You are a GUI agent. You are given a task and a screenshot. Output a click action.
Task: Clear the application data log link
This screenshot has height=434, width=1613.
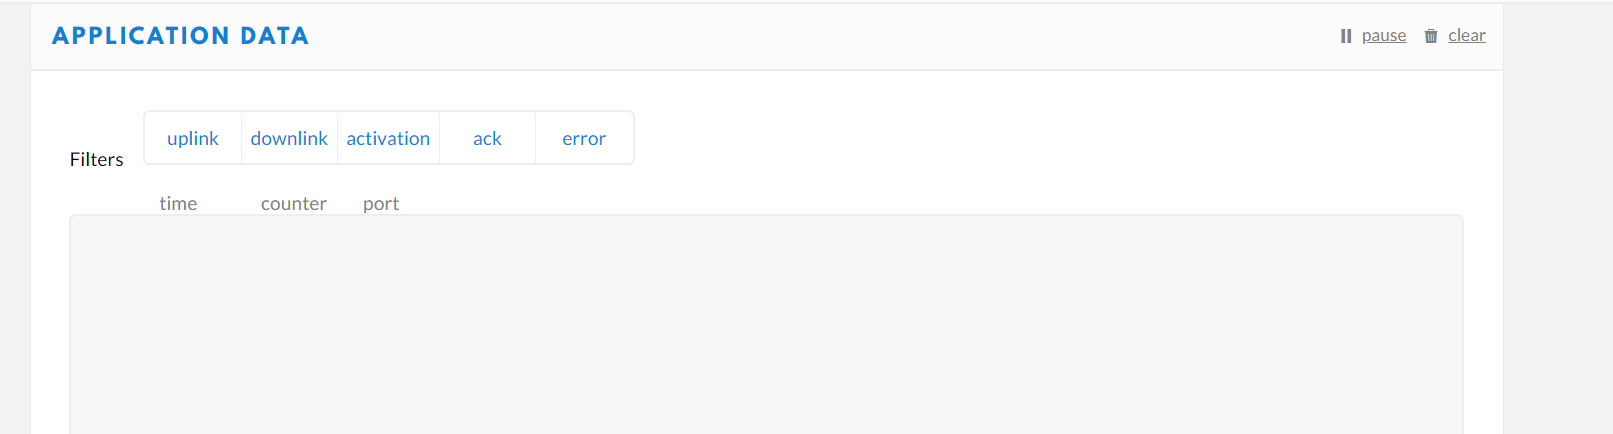tap(1467, 36)
